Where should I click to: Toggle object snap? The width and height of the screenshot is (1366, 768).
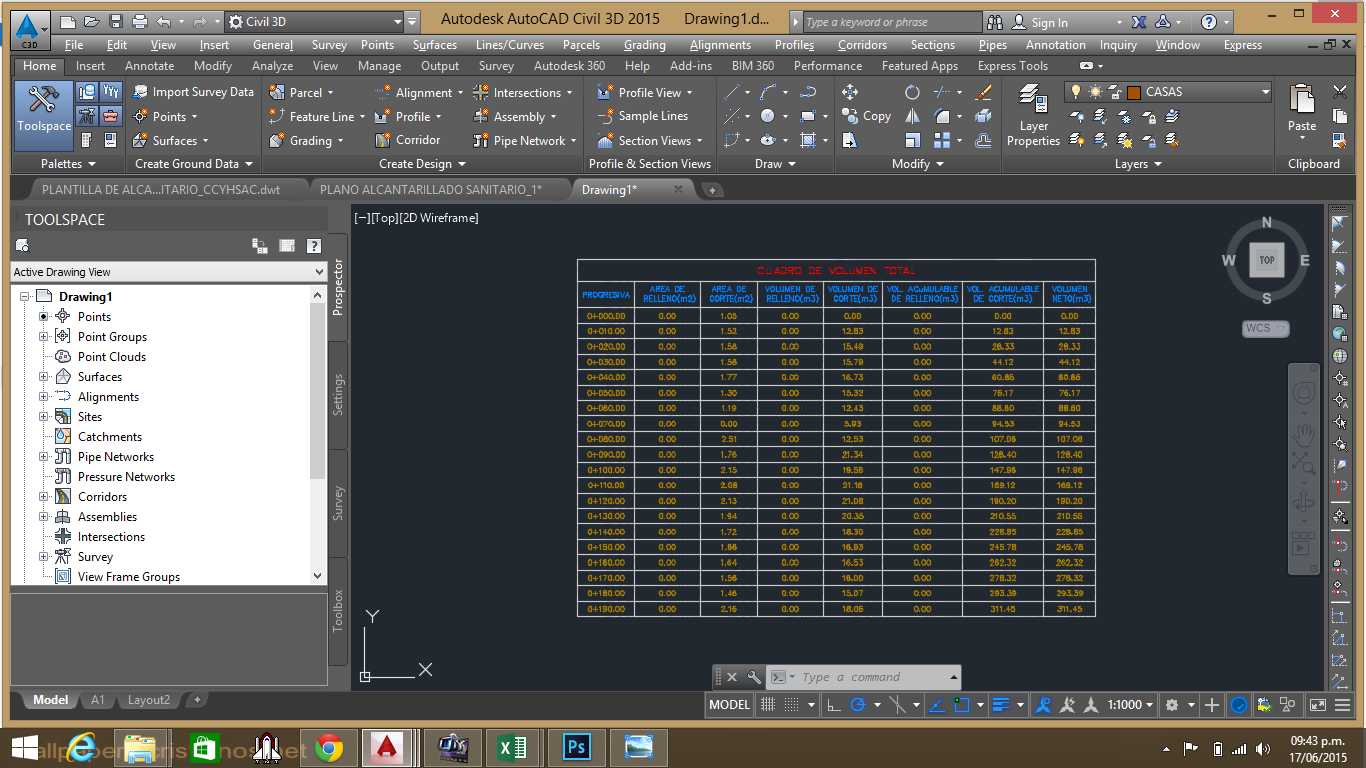(x=962, y=705)
